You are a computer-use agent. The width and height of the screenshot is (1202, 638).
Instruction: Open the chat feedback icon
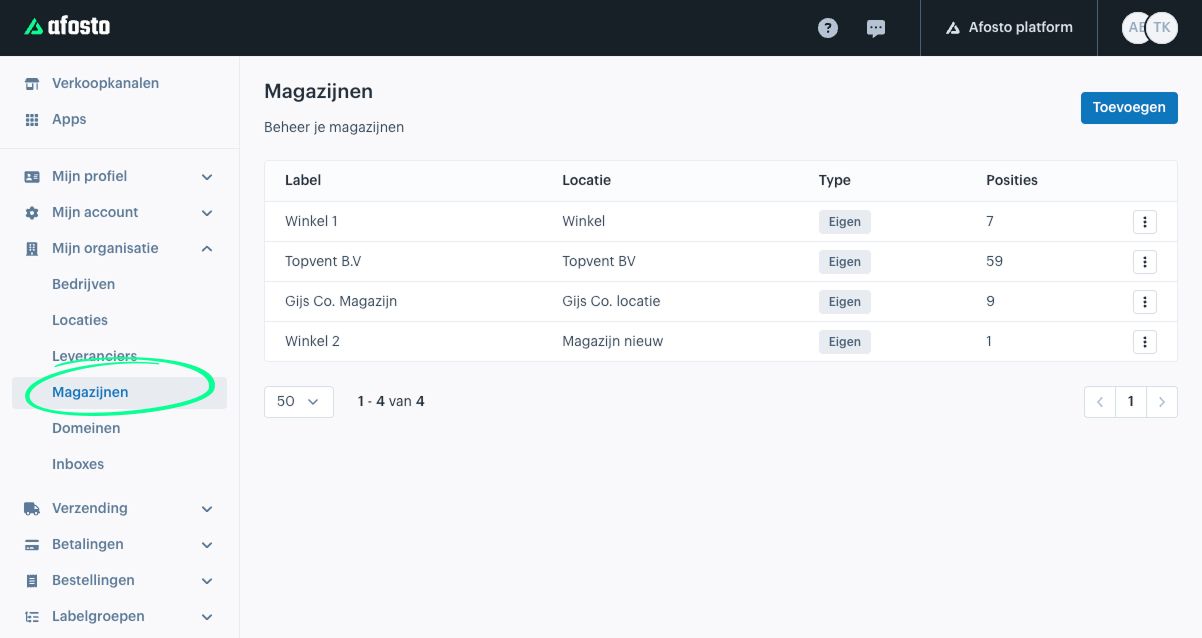click(876, 28)
